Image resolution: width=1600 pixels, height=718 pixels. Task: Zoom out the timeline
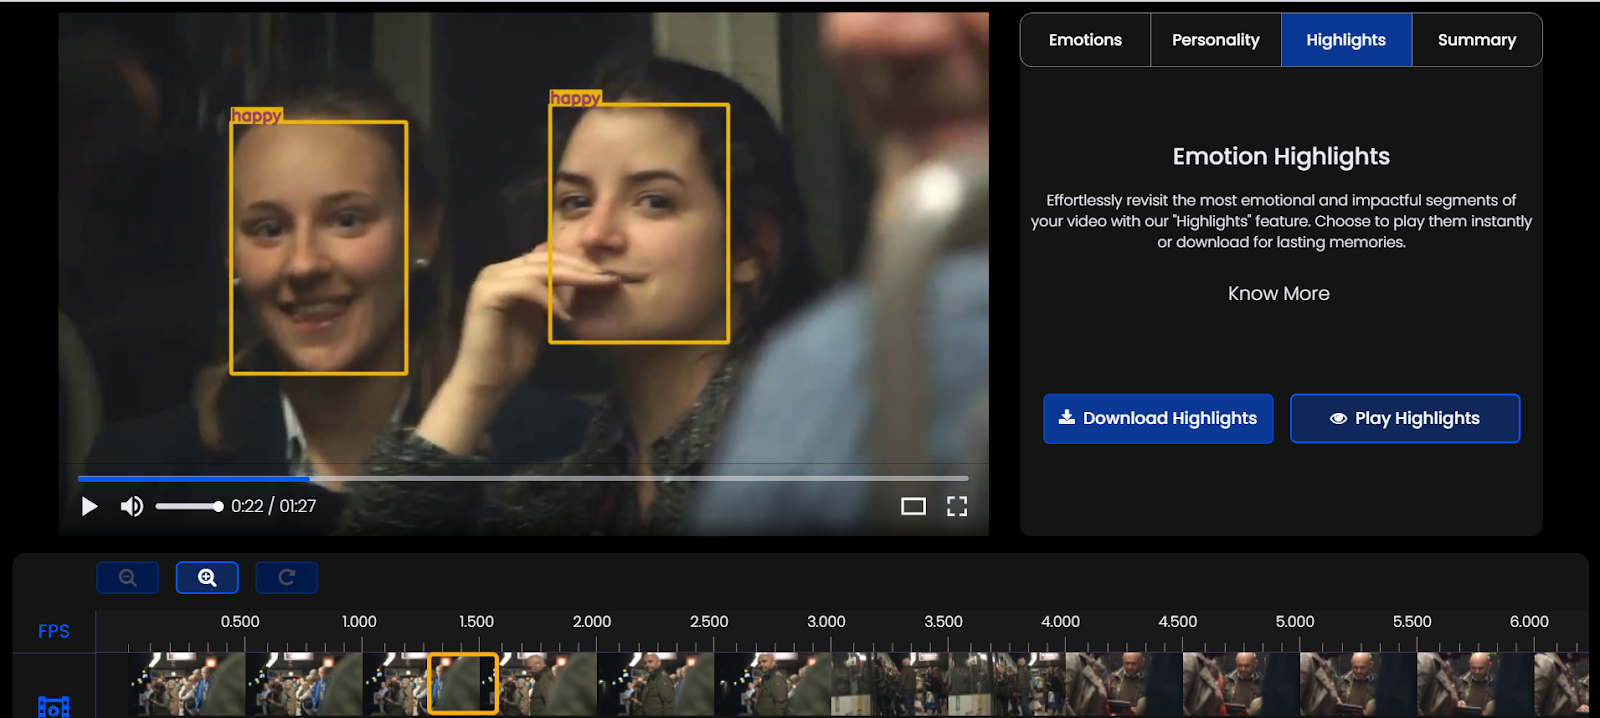point(127,577)
